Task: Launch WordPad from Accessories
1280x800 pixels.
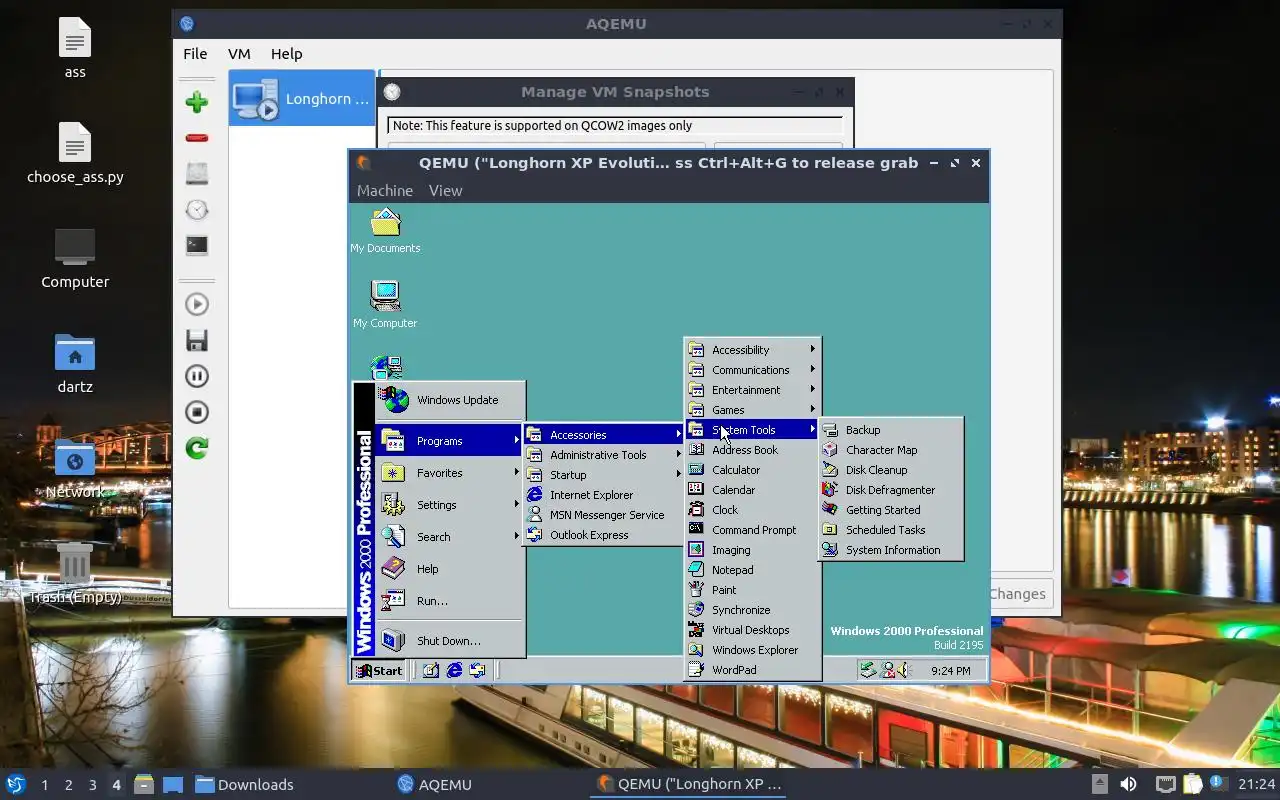Action: [x=752, y=670]
